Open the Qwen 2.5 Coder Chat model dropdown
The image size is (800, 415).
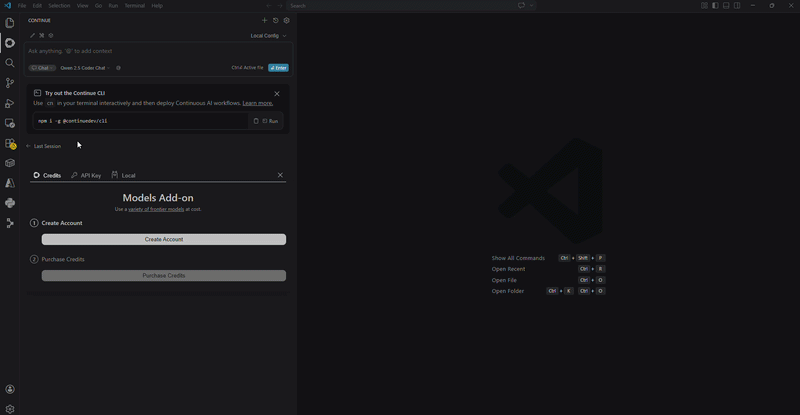click(x=85, y=68)
